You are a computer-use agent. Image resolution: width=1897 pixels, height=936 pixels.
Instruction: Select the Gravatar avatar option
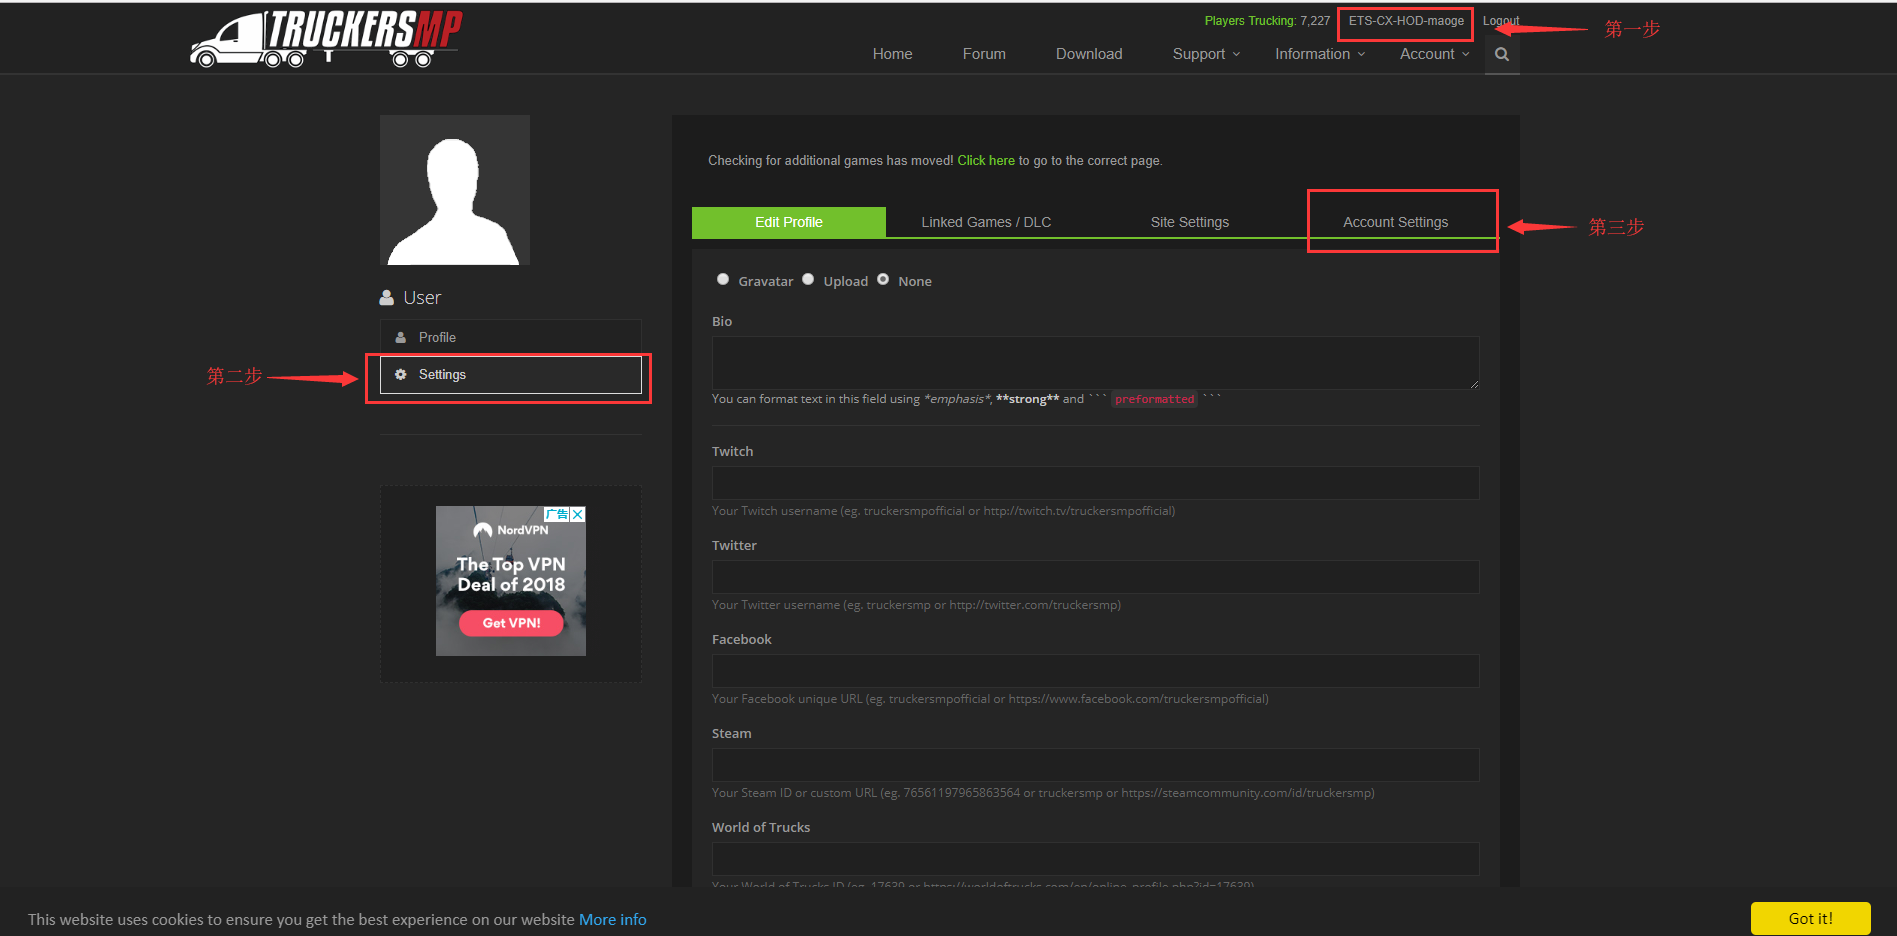[723, 280]
